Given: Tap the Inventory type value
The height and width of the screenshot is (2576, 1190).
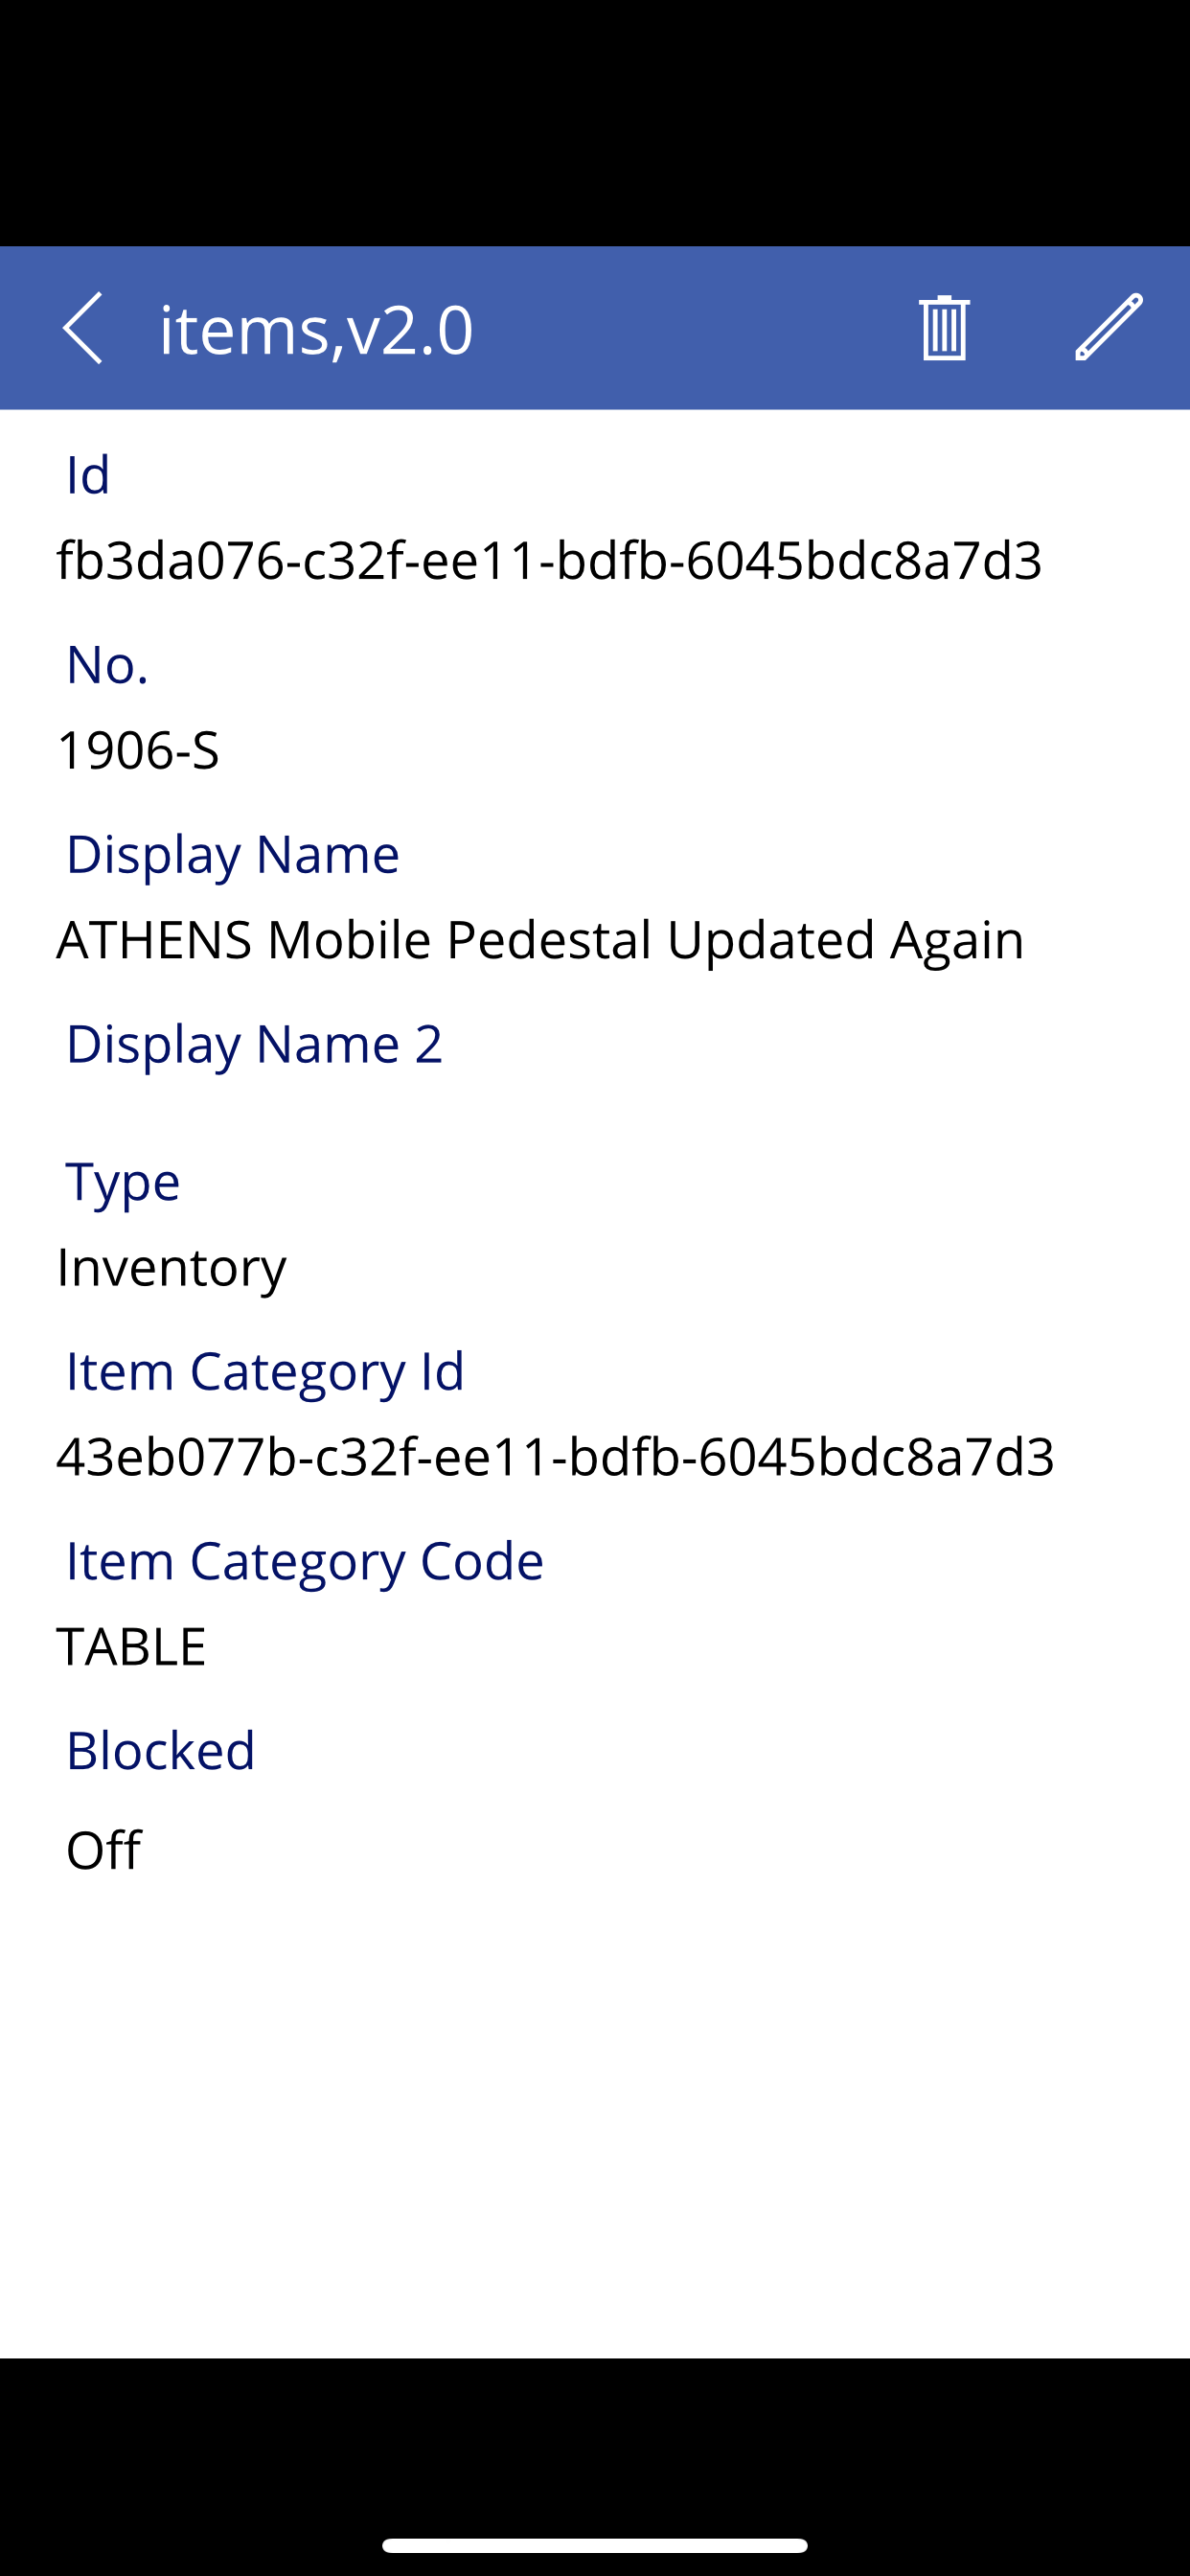Looking at the screenshot, I should point(171,1268).
